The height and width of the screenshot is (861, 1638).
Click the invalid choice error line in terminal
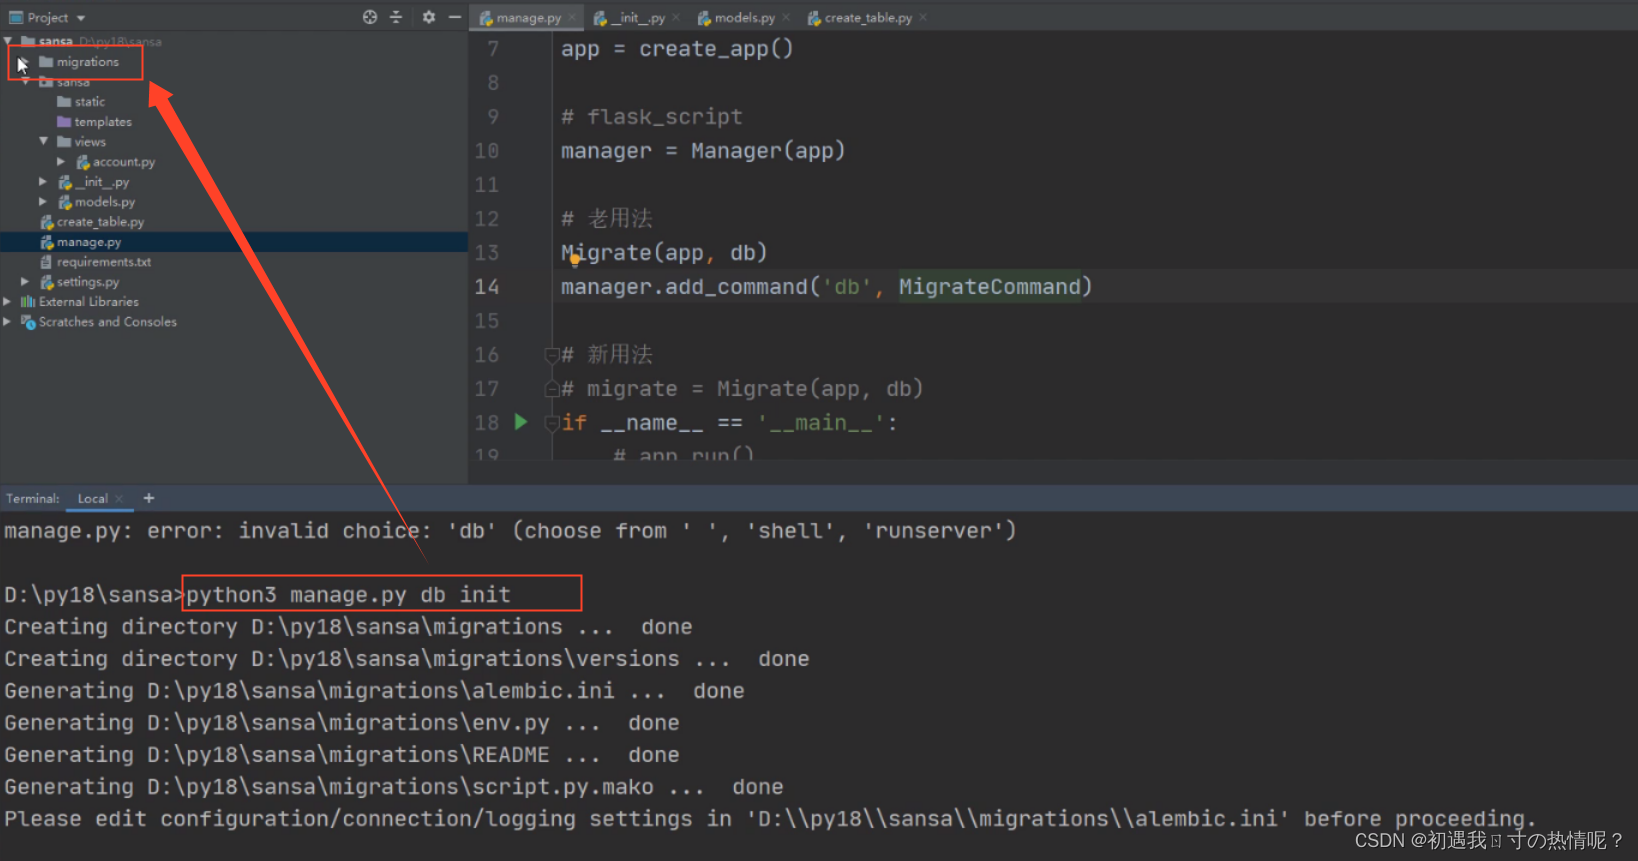(x=510, y=531)
